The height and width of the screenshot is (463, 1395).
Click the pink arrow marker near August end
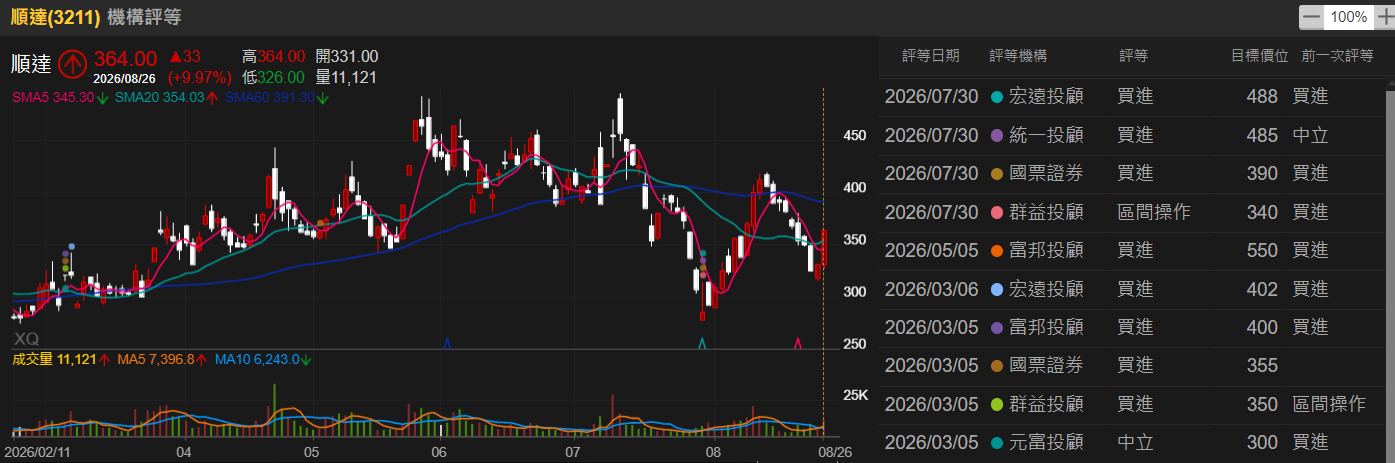tap(797, 343)
